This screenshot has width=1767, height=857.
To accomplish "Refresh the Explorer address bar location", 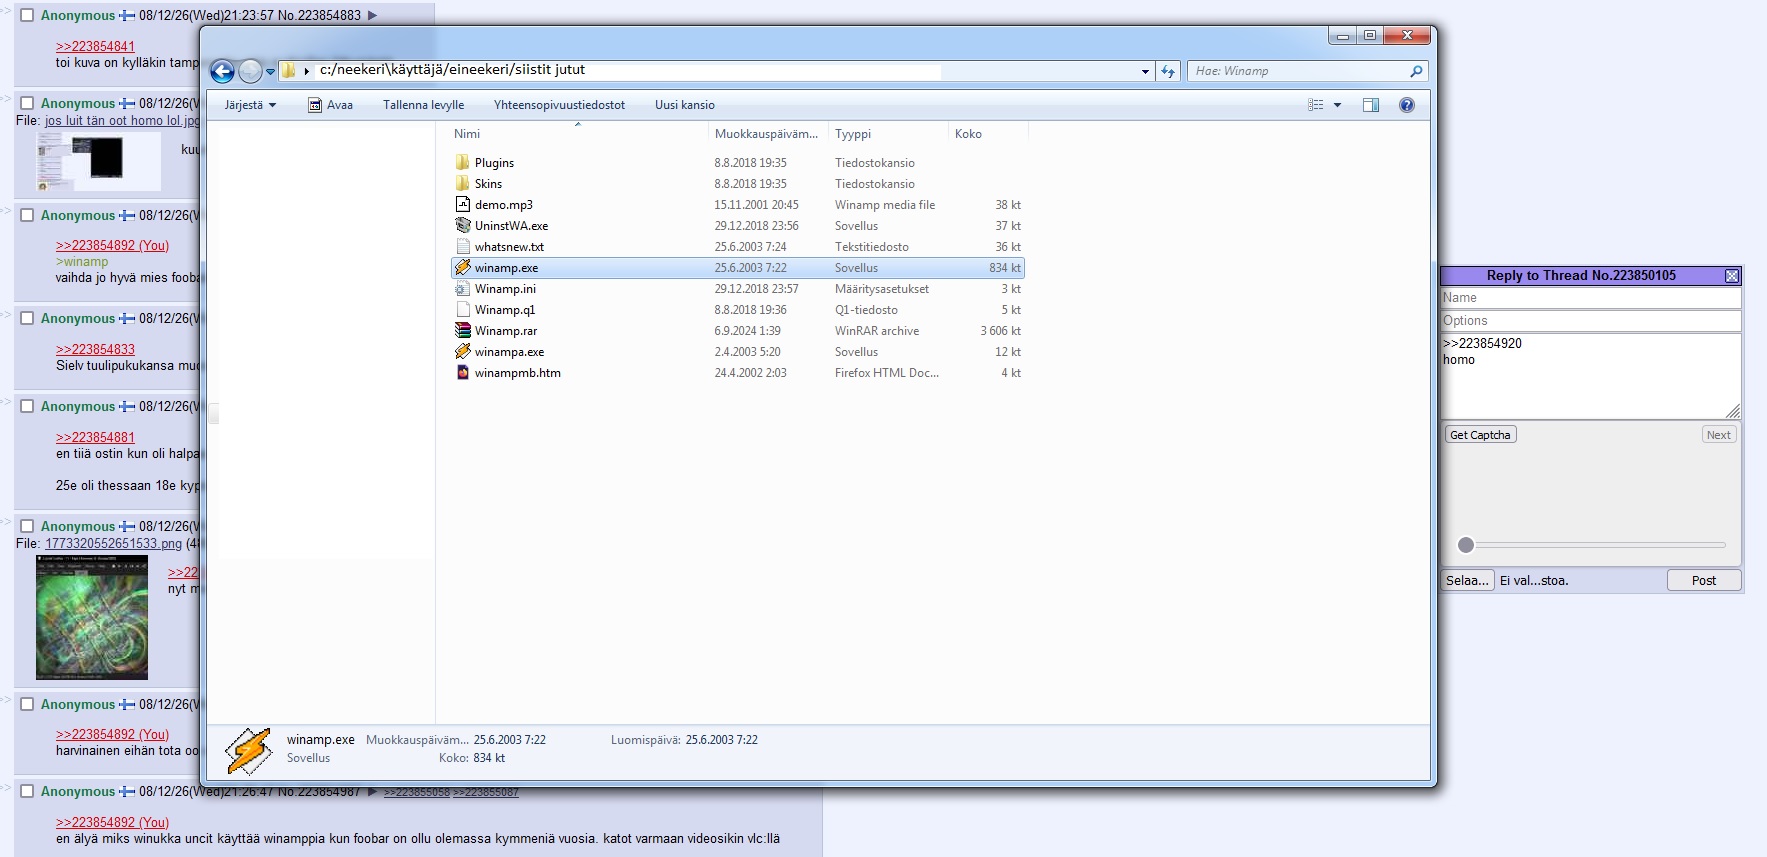I will [1168, 71].
